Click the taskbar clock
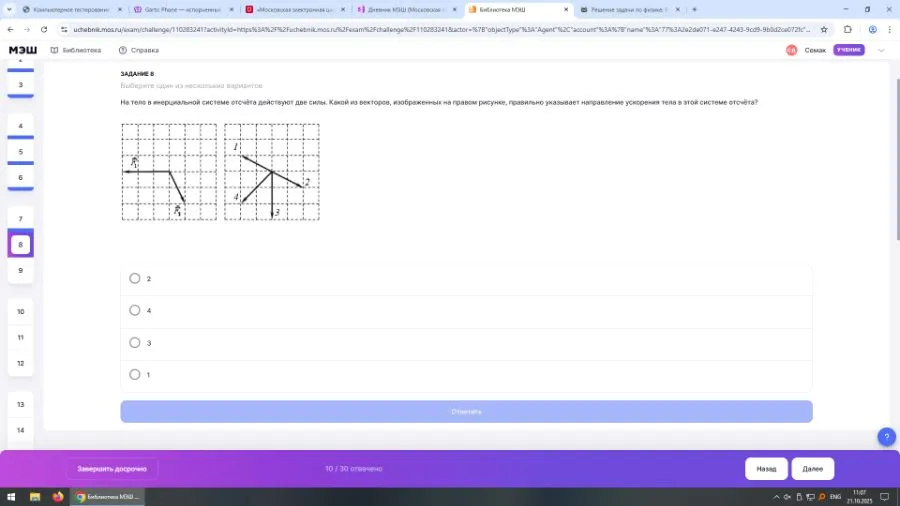This screenshot has width=900, height=506. [859, 497]
